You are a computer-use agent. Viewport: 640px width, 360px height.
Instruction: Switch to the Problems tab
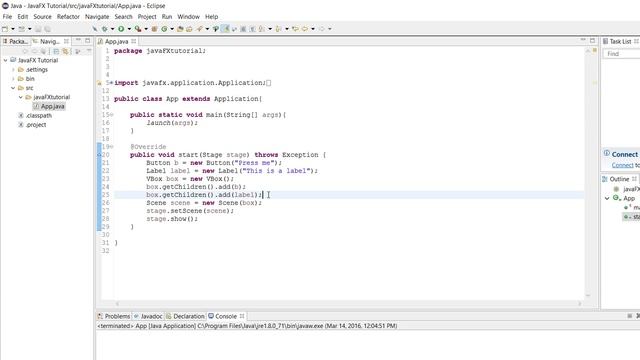[x=114, y=316]
